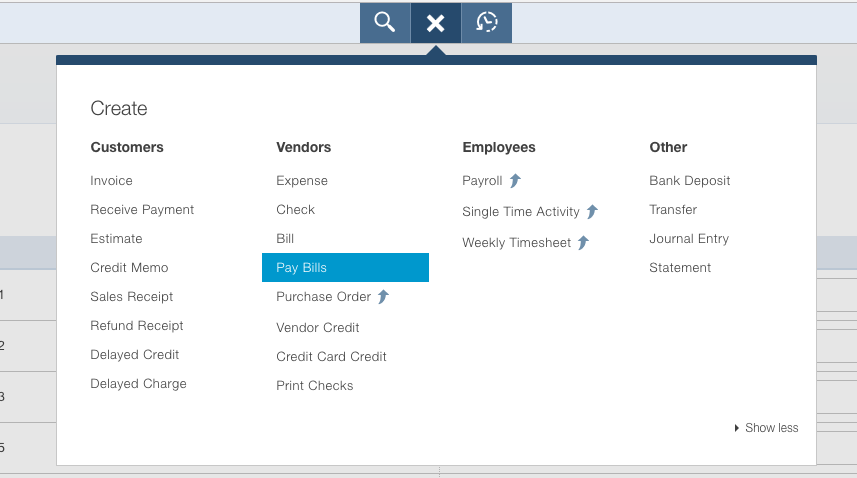This screenshot has height=478, width=857.
Task: Open Delayed Charge
Action: 139,383
